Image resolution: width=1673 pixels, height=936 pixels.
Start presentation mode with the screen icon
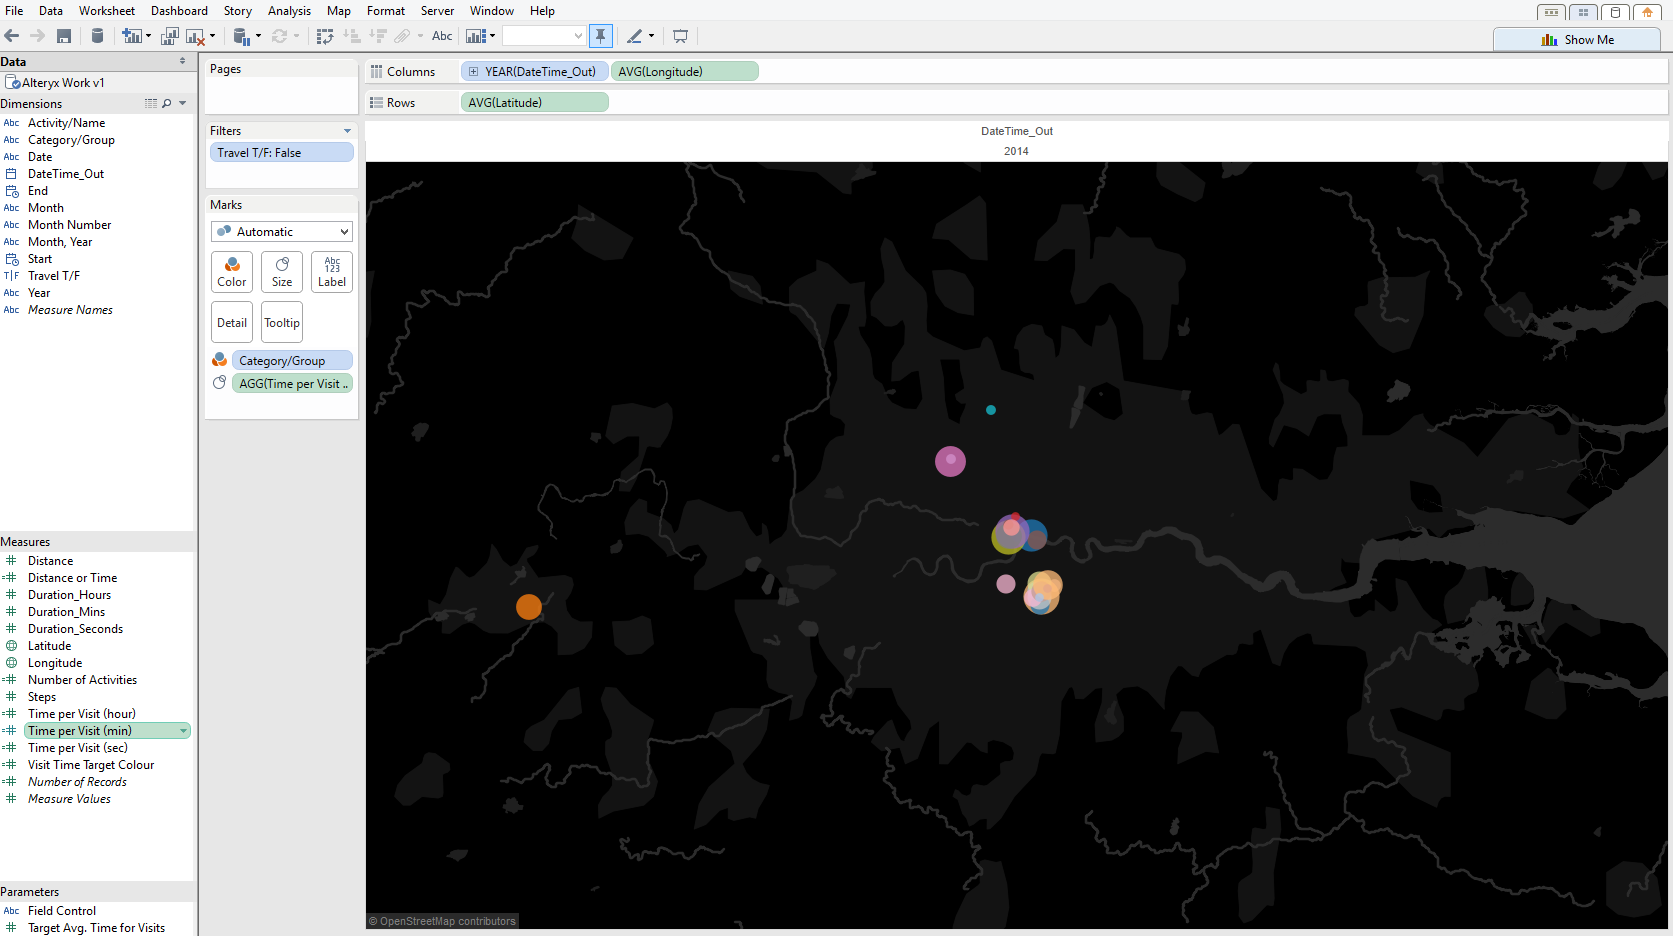pos(680,36)
